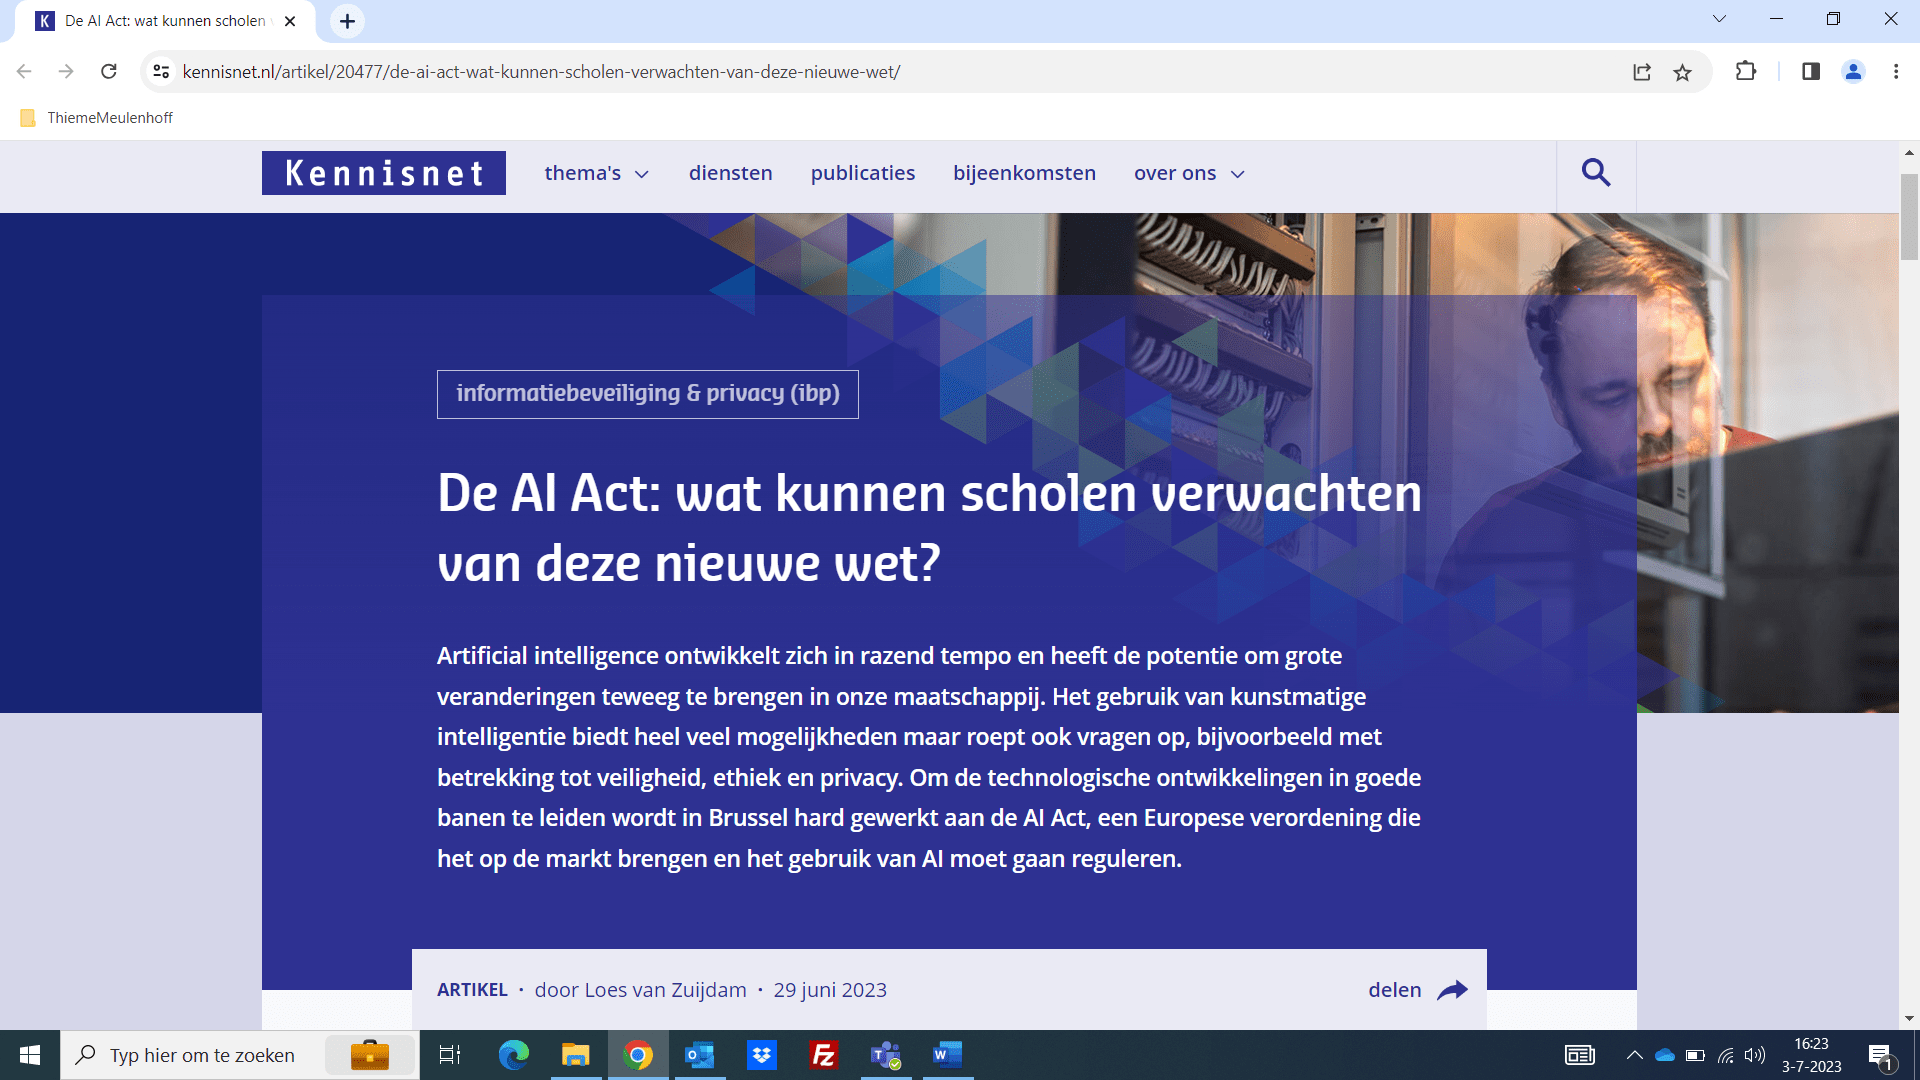Open informatiebeveiliging & privacy (ibp) tag
The width and height of the screenshot is (1920, 1080).
(x=648, y=394)
